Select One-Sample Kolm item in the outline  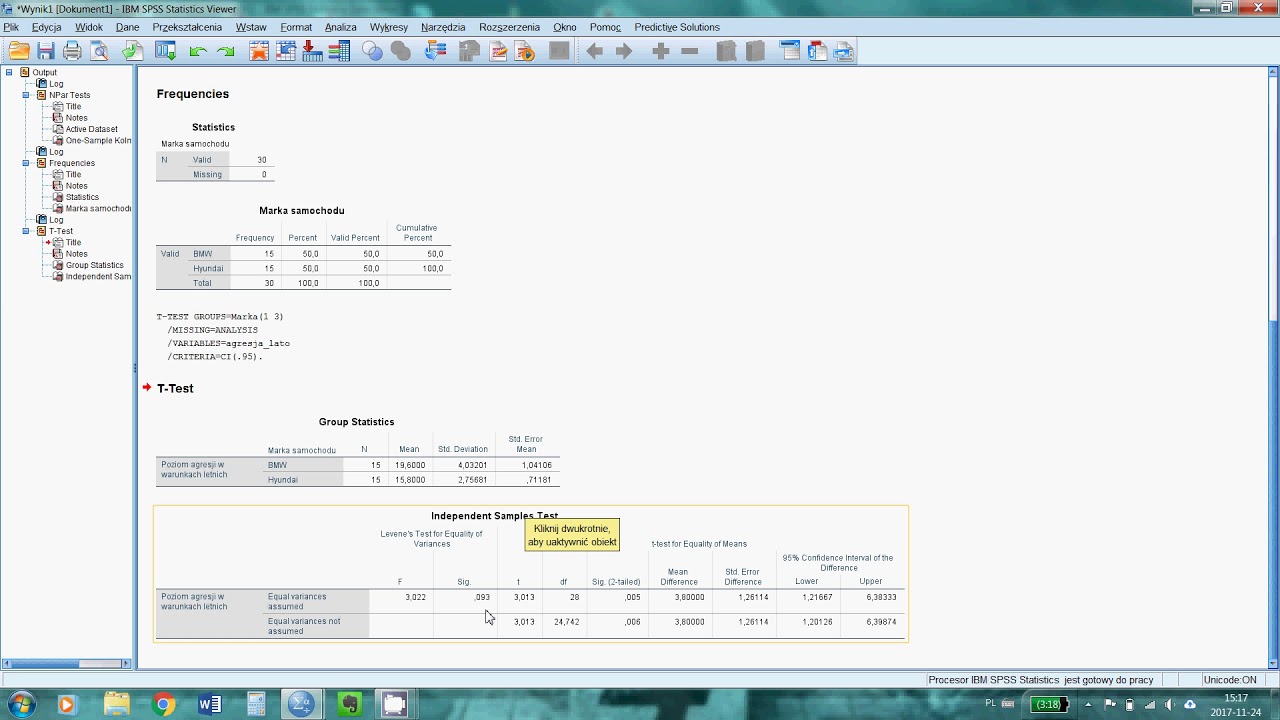click(x=98, y=140)
